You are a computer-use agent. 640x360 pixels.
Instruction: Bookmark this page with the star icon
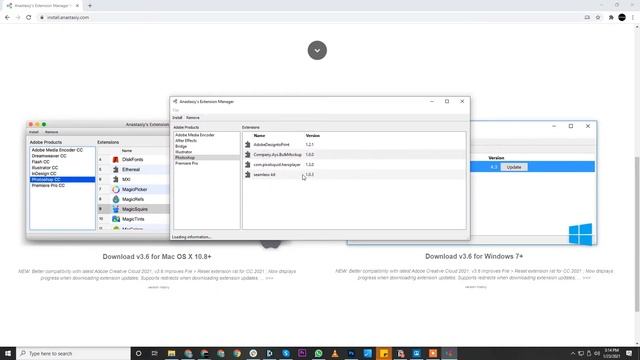598,18
